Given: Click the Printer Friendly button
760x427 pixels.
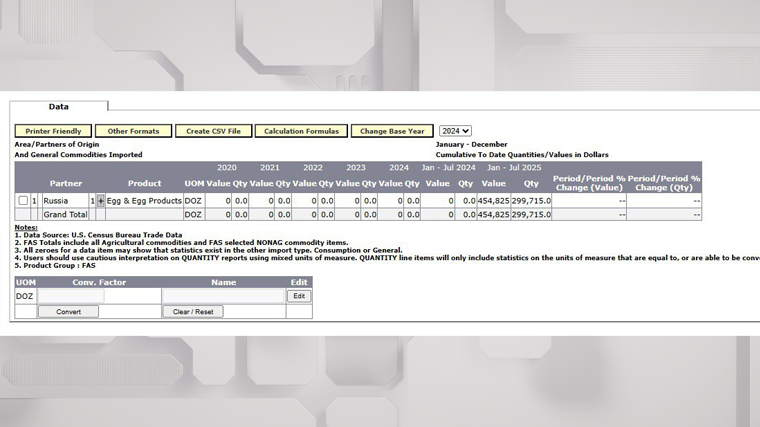Looking at the screenshot, I should click(x=53, y=131).
